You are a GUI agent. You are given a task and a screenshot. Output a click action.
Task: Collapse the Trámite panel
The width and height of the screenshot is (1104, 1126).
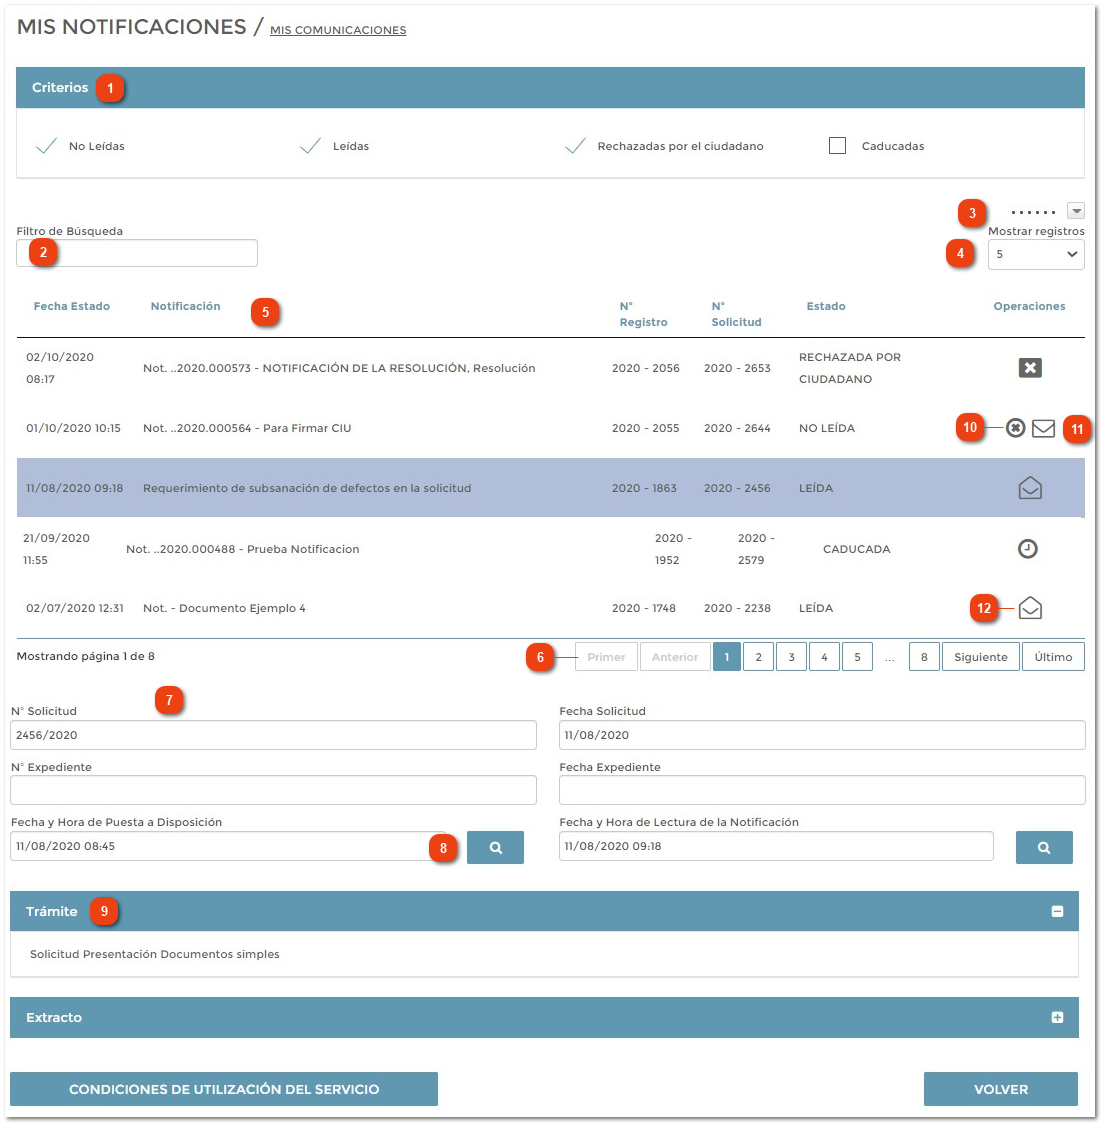(x=1056, y=911)
